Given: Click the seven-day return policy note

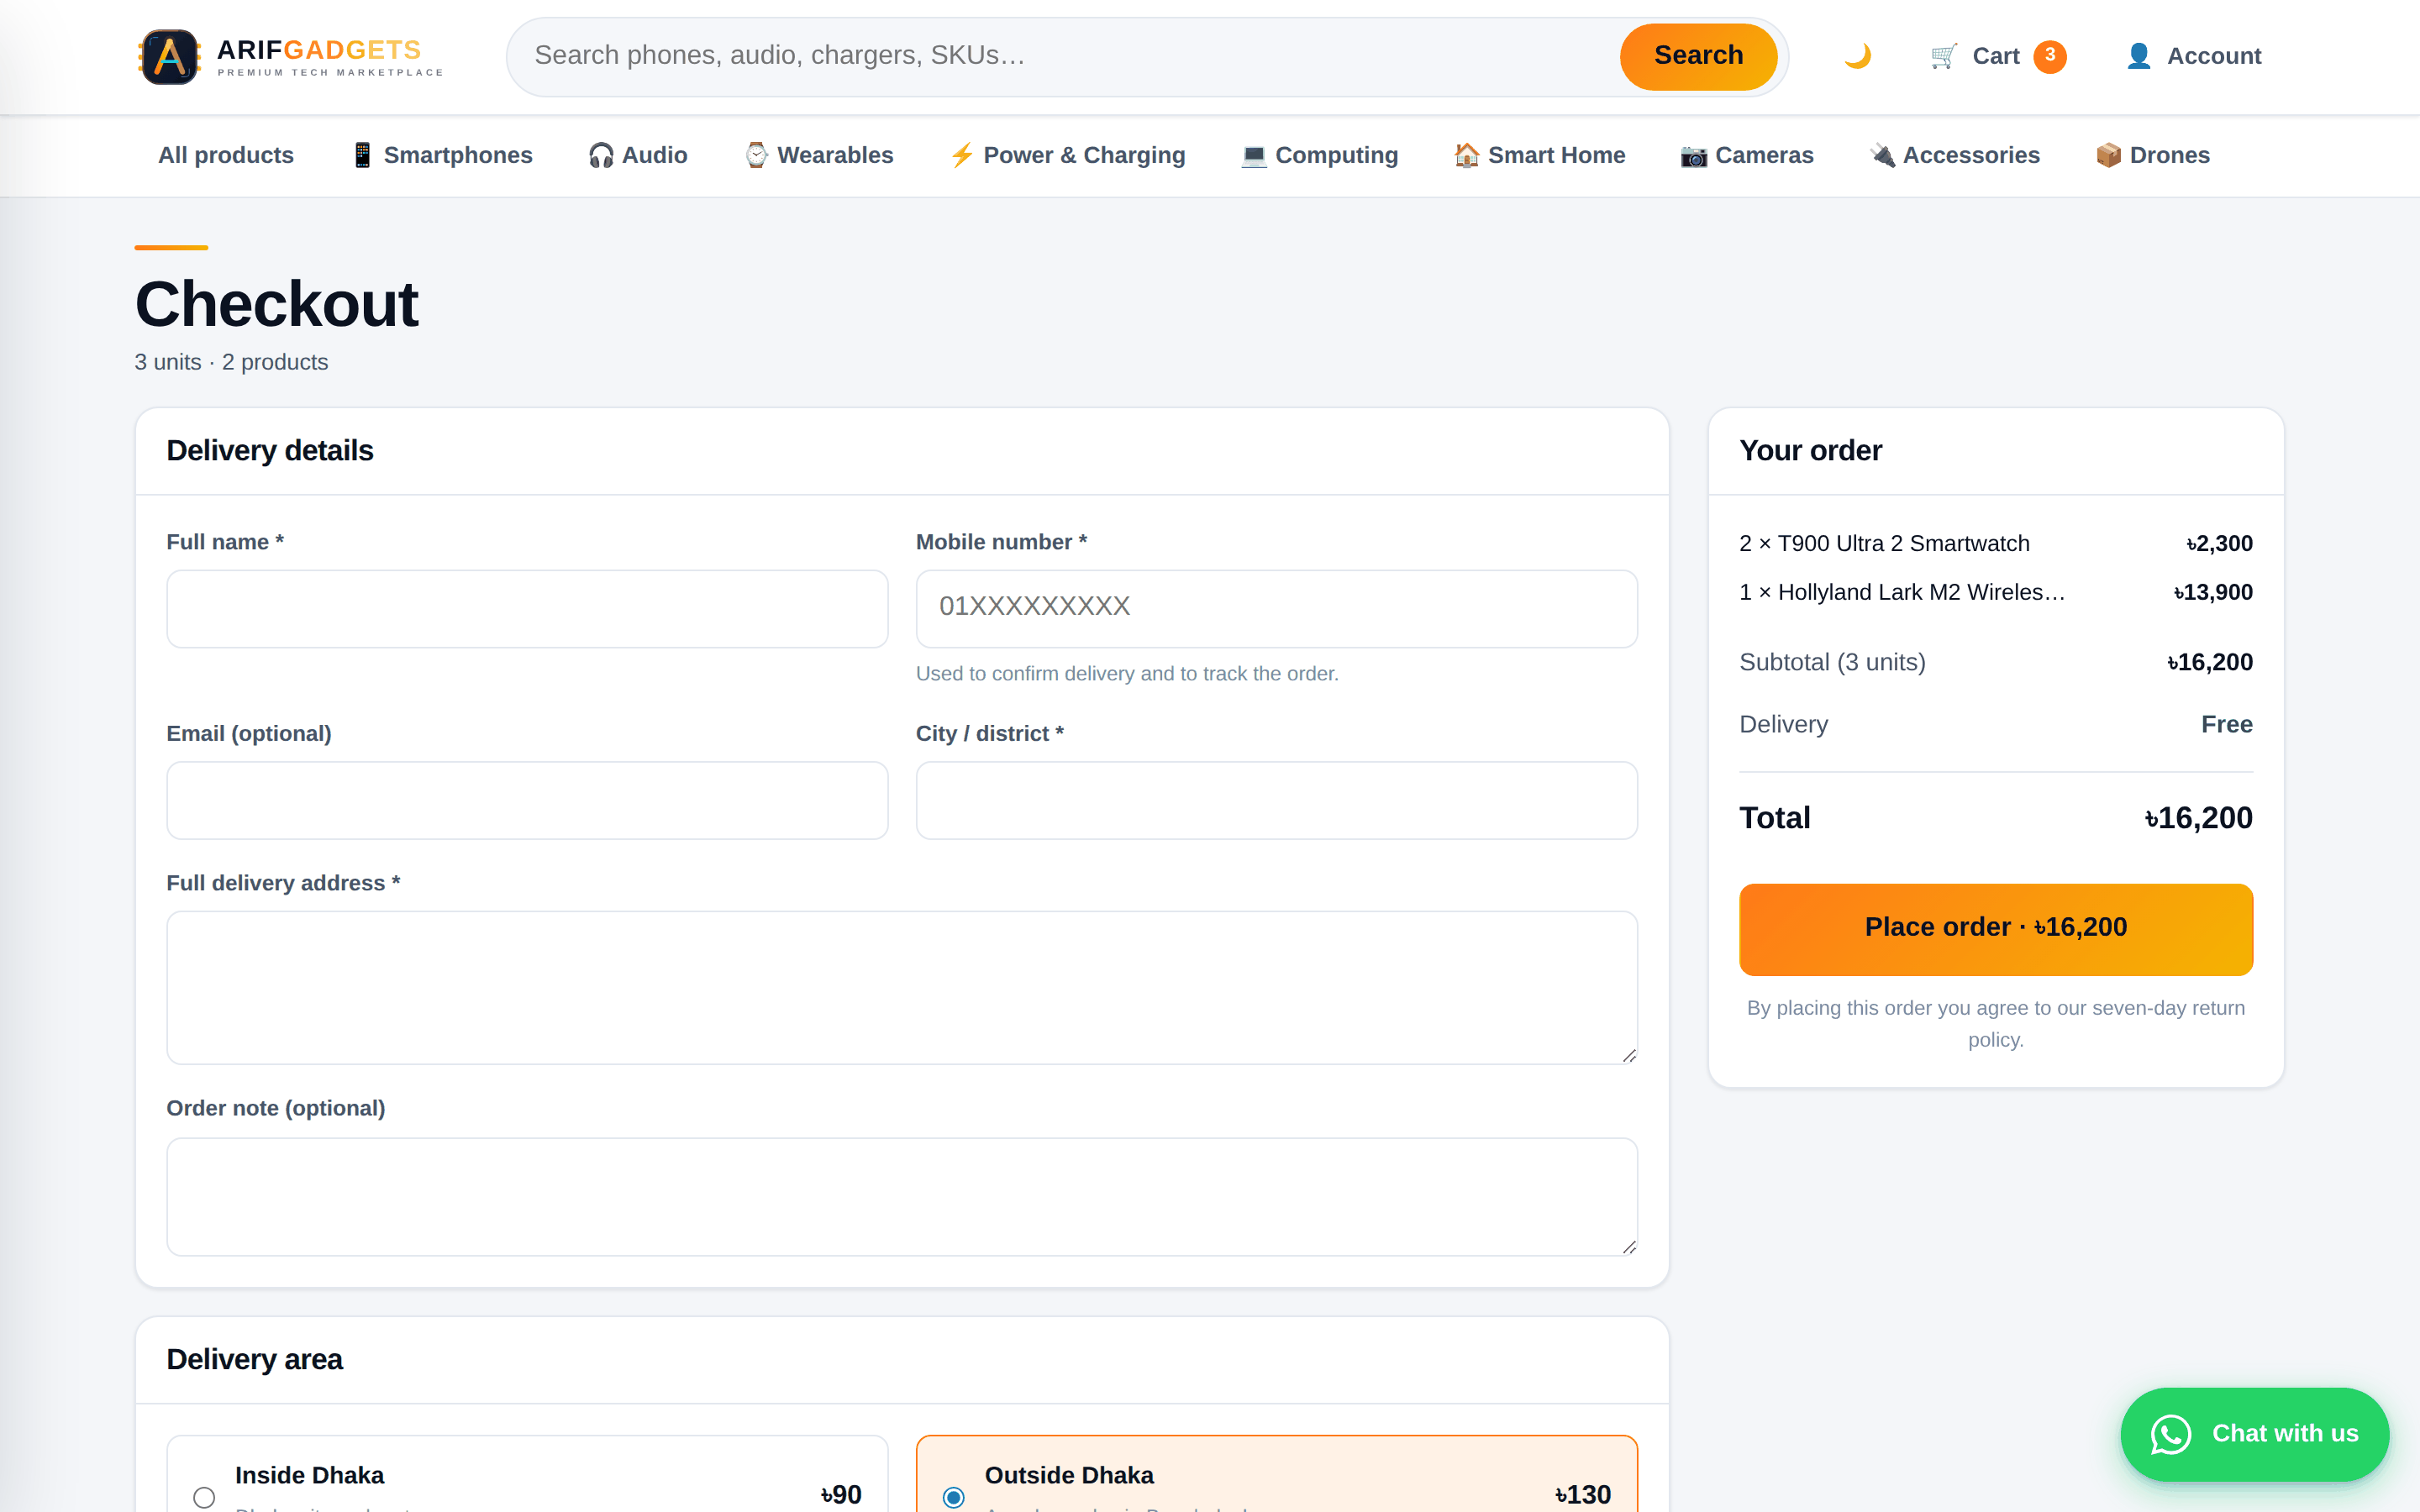Looking at the screenshot, I should click(1996, 1024).
